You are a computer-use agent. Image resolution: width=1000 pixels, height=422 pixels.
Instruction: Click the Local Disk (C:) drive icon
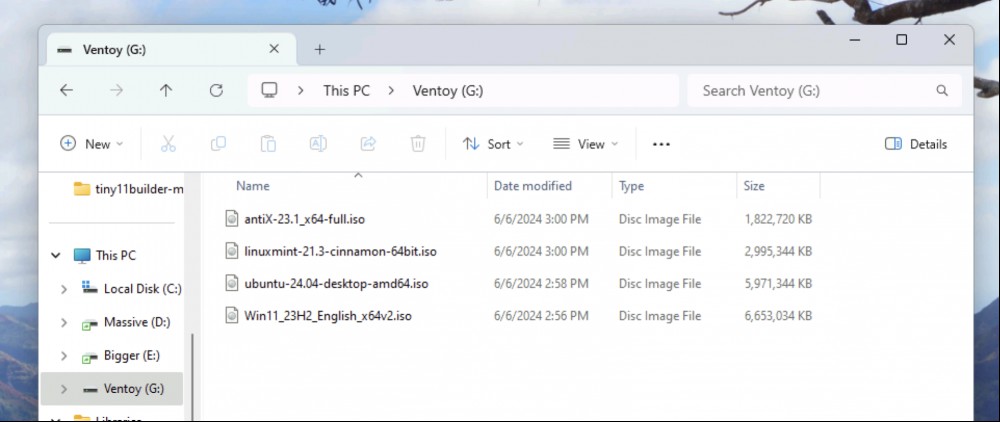[x=90, y=288]
